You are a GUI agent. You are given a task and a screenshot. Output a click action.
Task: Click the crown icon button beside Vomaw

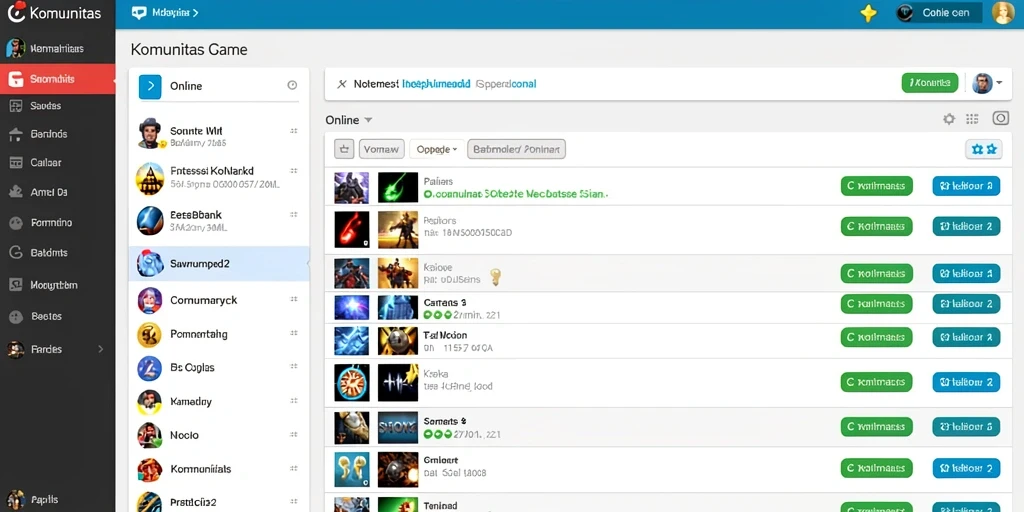[x=344, y=149]
